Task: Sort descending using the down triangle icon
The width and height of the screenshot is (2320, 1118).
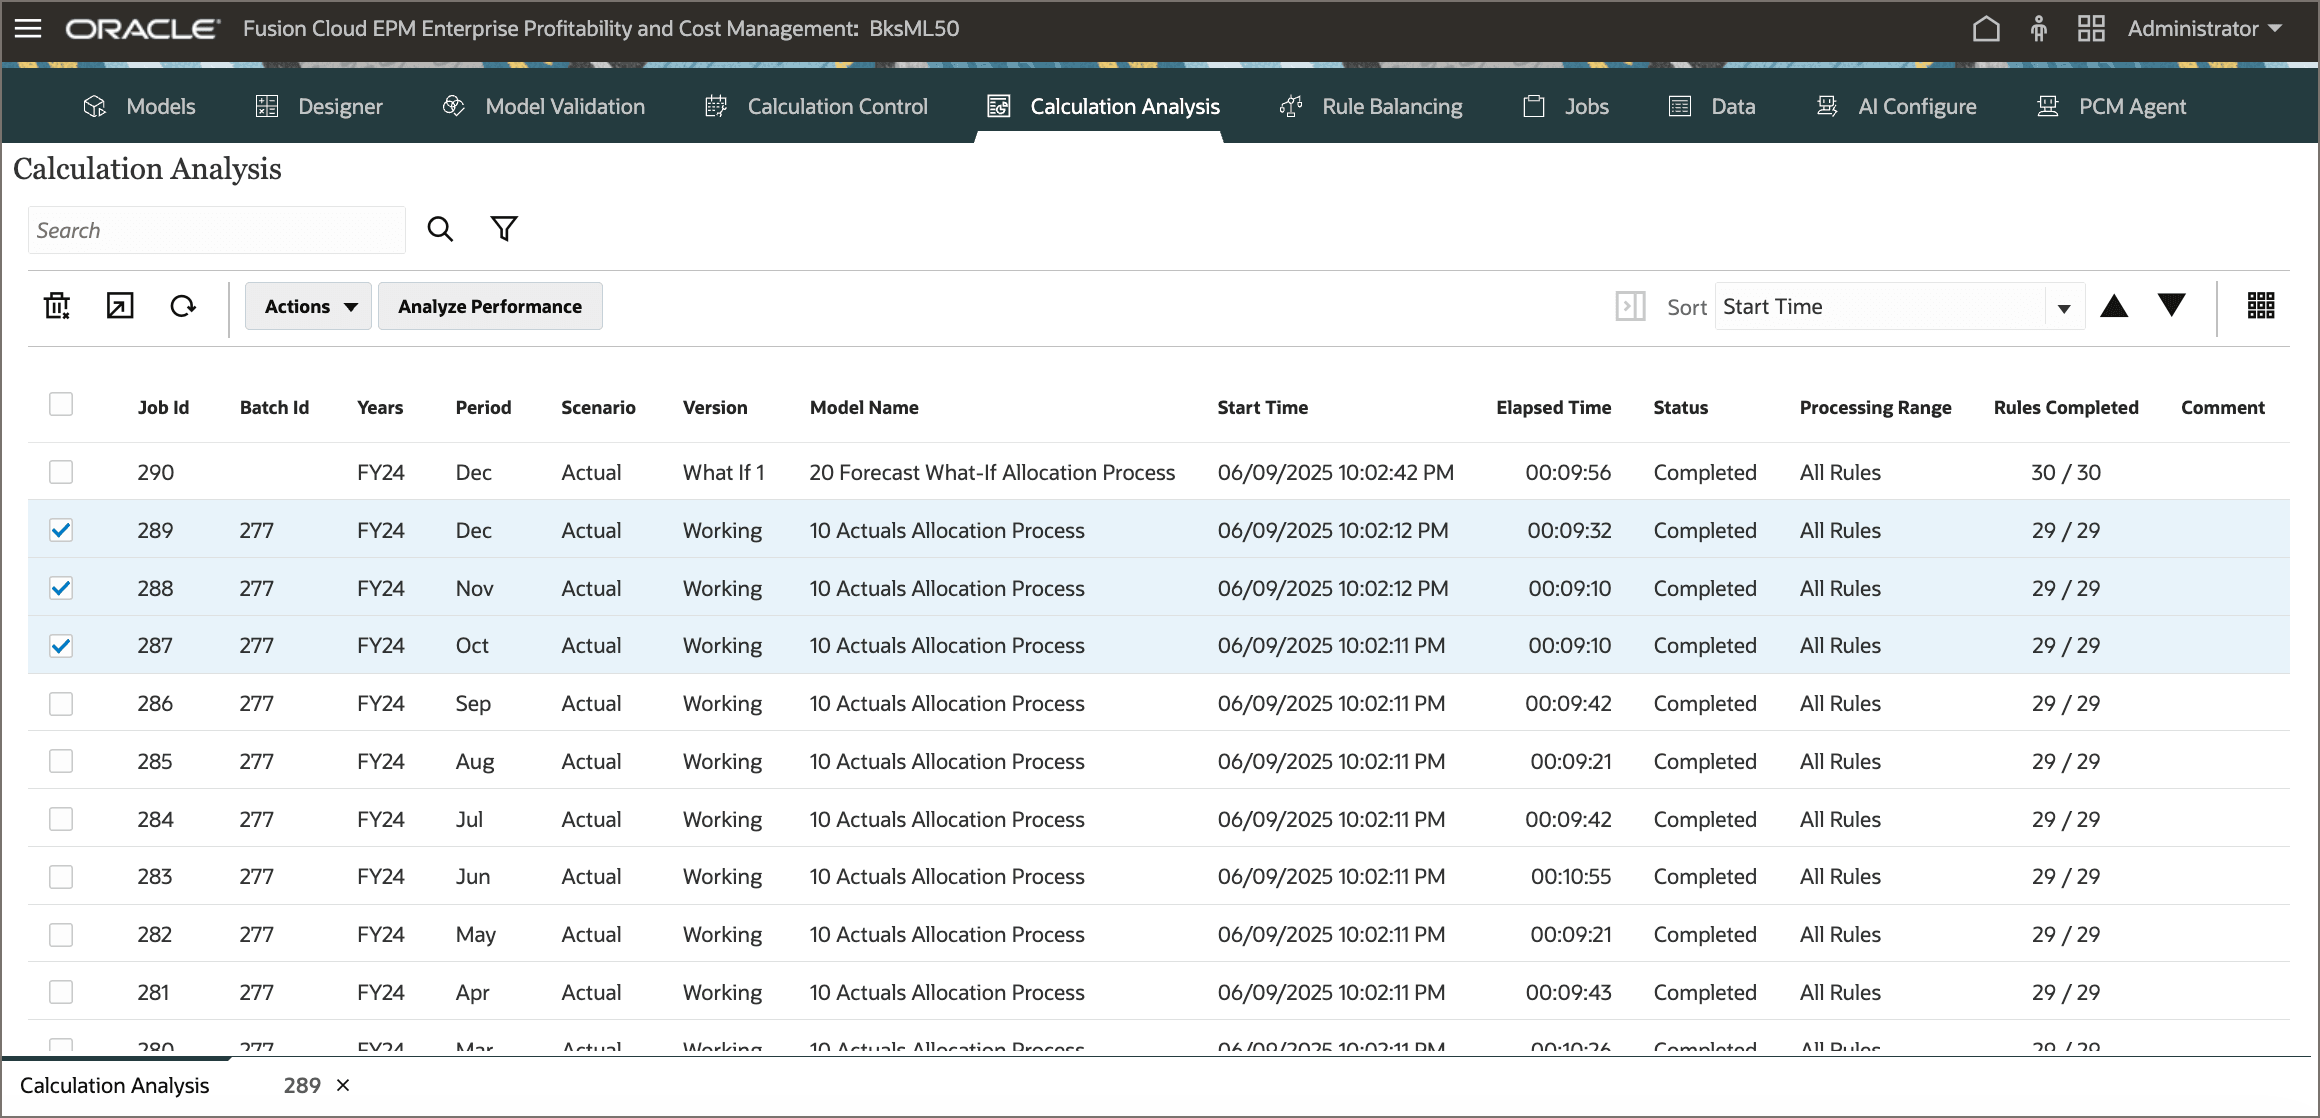Action: click(x=2171, y=306)
